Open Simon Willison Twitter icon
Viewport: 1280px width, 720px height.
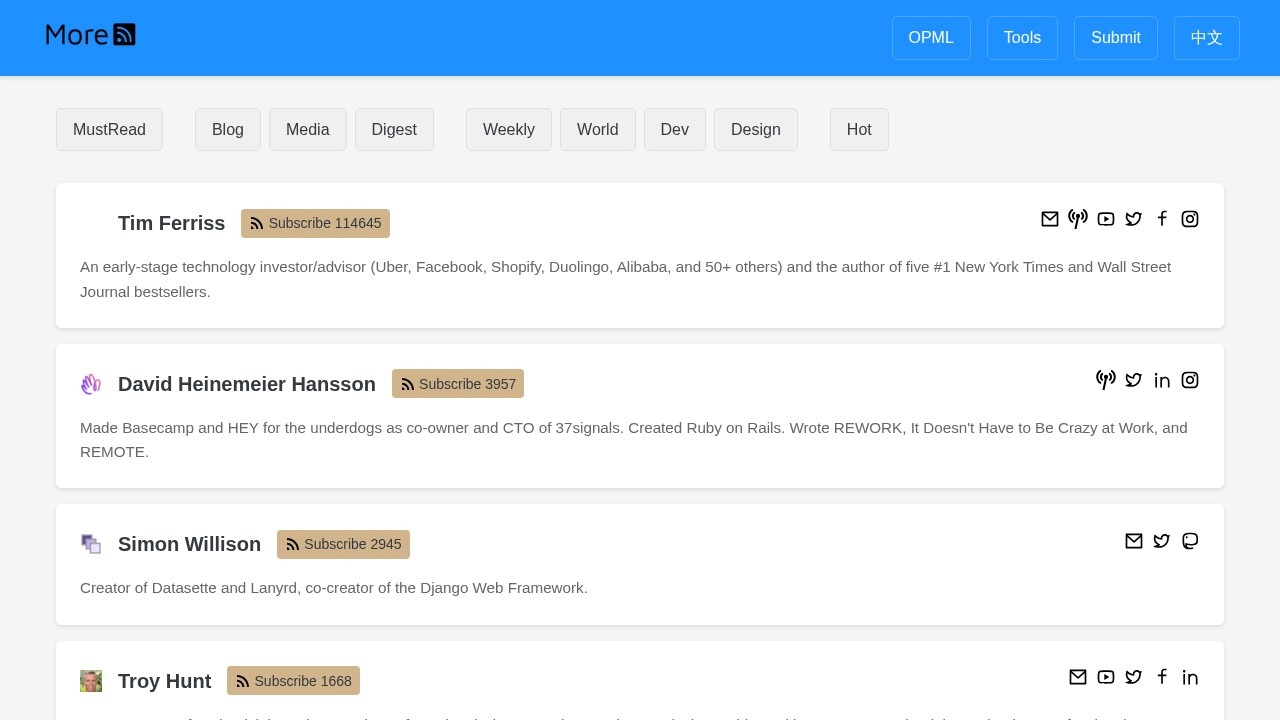coord(1162,541)
